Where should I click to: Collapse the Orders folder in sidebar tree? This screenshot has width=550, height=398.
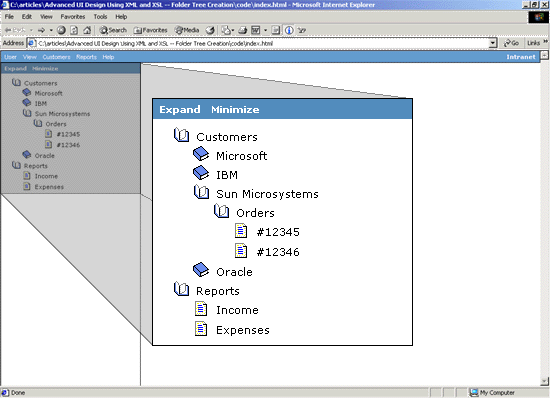[38, 123]
